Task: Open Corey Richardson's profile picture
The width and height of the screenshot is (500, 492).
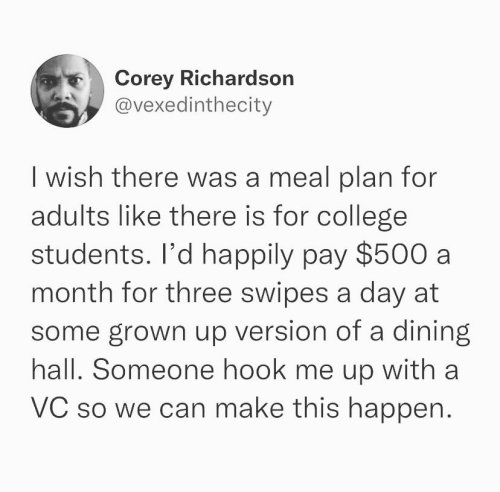Action: pyautogui.click(x=67, y=91)
